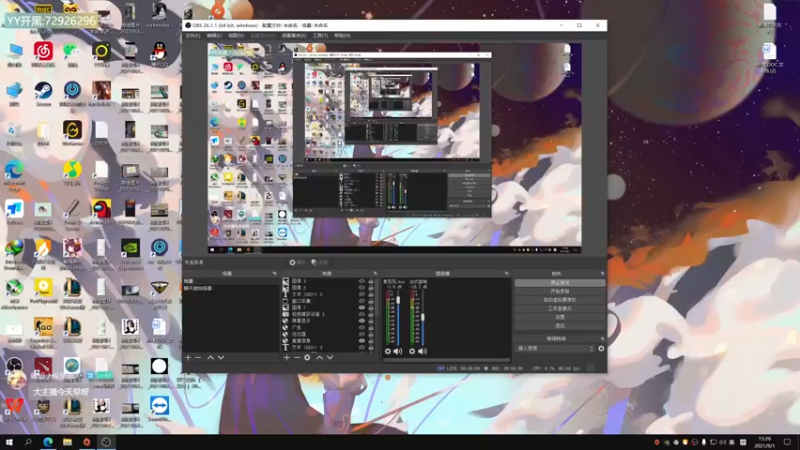The image size is (800, 450).
Task: Open Windows Start menu on taskbar
Action: point(9,442)
